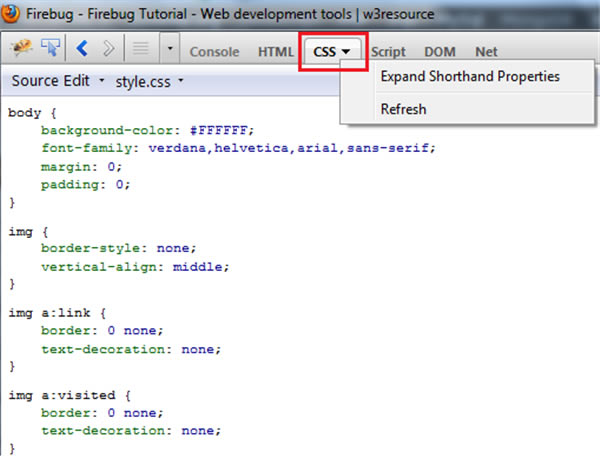Image resolution: width=600 pixels, height=458 pixels.
Task: Open the style.css file selector
Action: (x=150, y=81)
